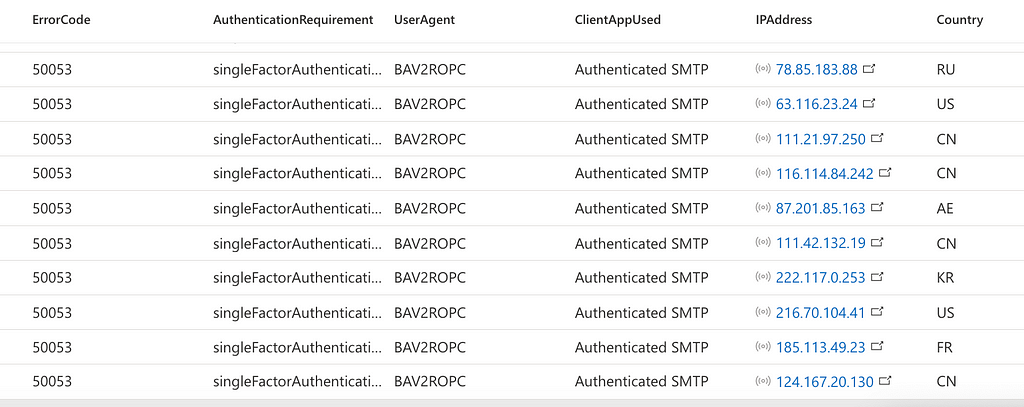Open external link icon next to 78.85.183.88
The image size is (1024, 407).
[869, 68]
